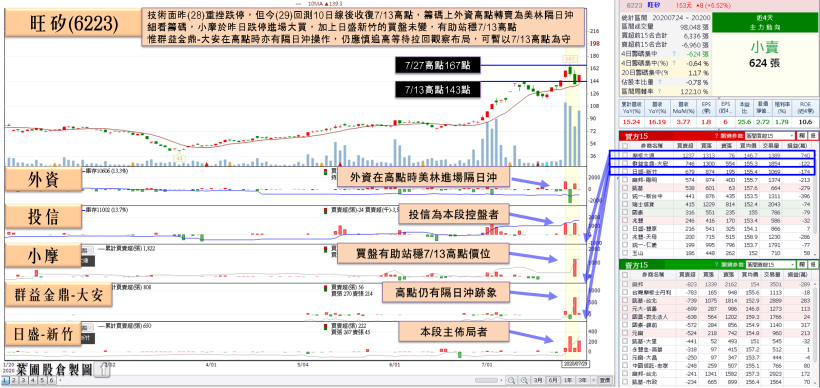
Task: Tick checkbox for 國泰 buyer row
Action: (x=625, y=212)
